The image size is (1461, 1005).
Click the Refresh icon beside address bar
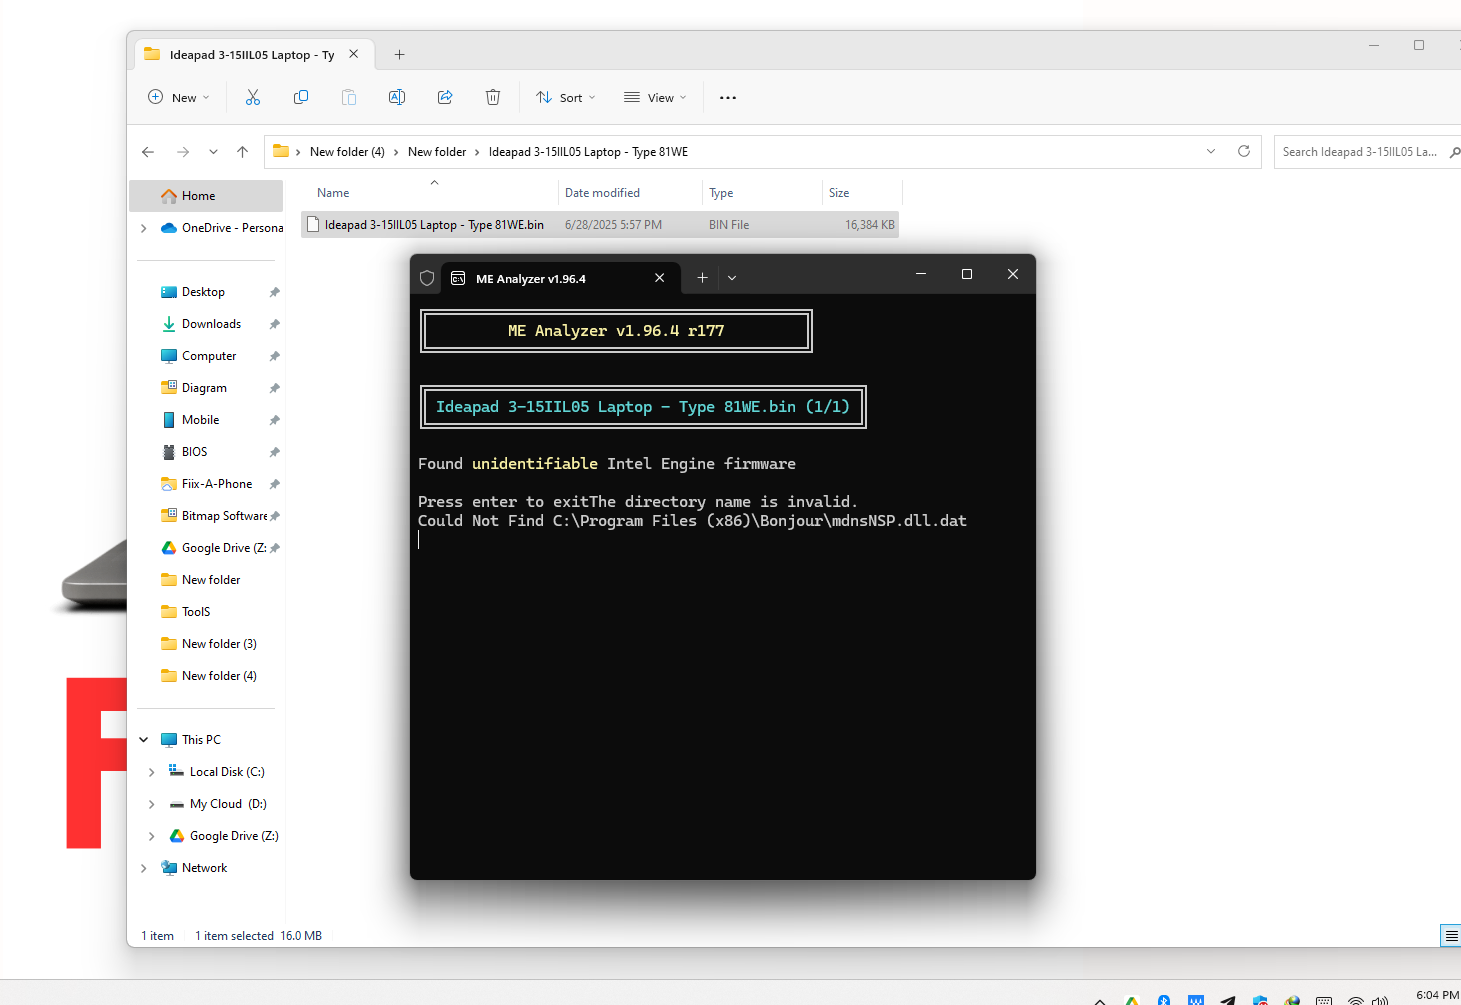[1244, 151]
